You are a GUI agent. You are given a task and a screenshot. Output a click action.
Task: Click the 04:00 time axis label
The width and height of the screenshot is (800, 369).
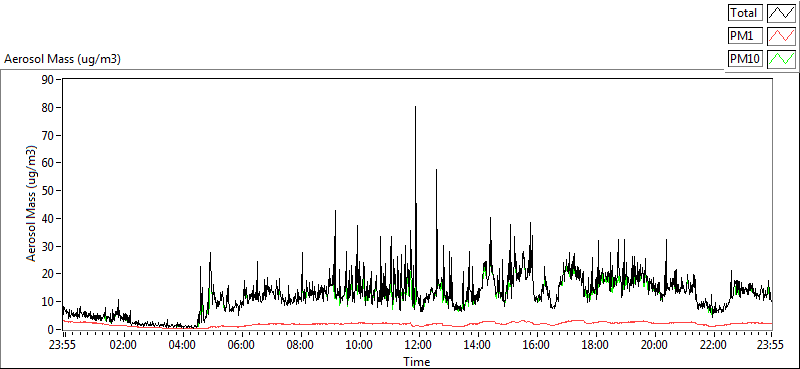pyautogui.click(x=182, y=344)
